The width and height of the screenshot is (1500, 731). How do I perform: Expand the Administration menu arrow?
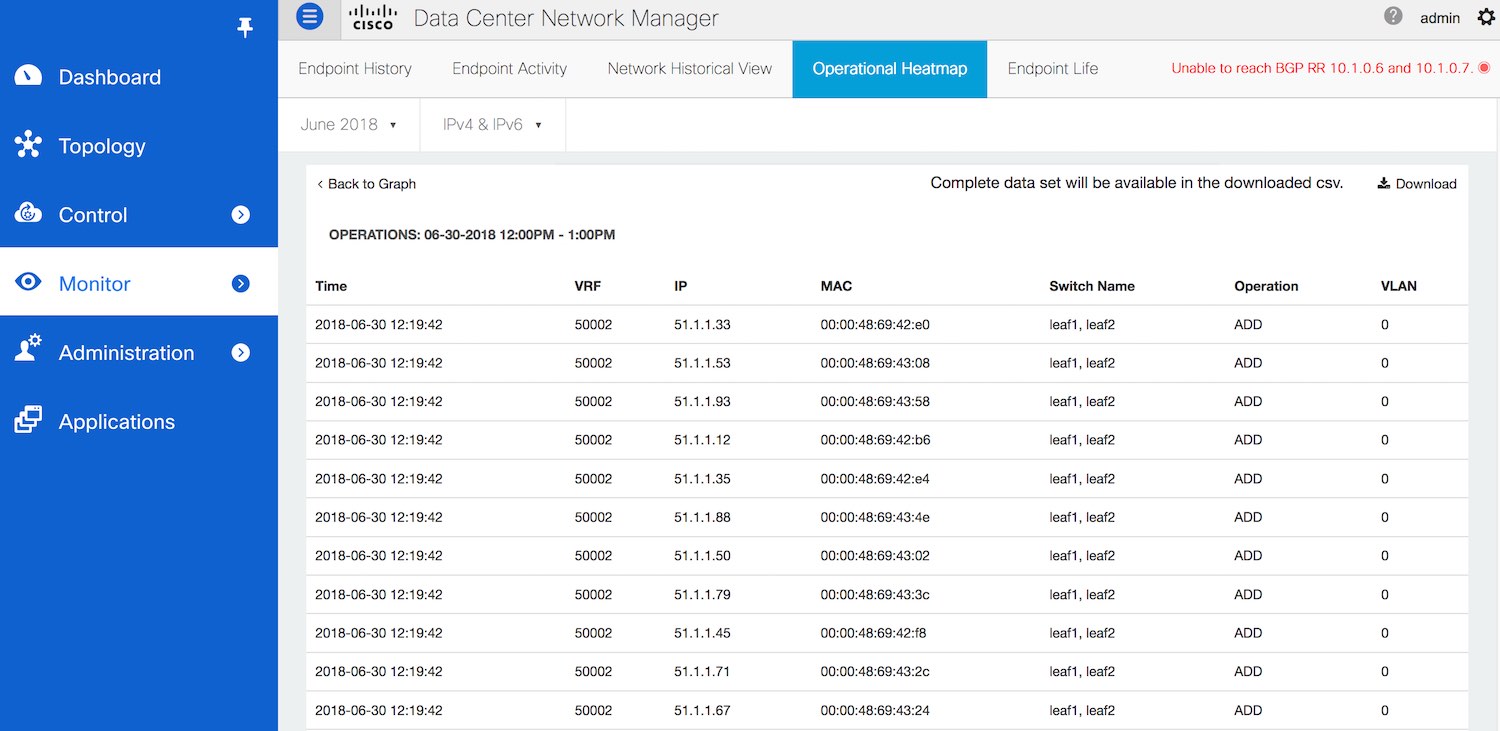(x=241, y=353)
